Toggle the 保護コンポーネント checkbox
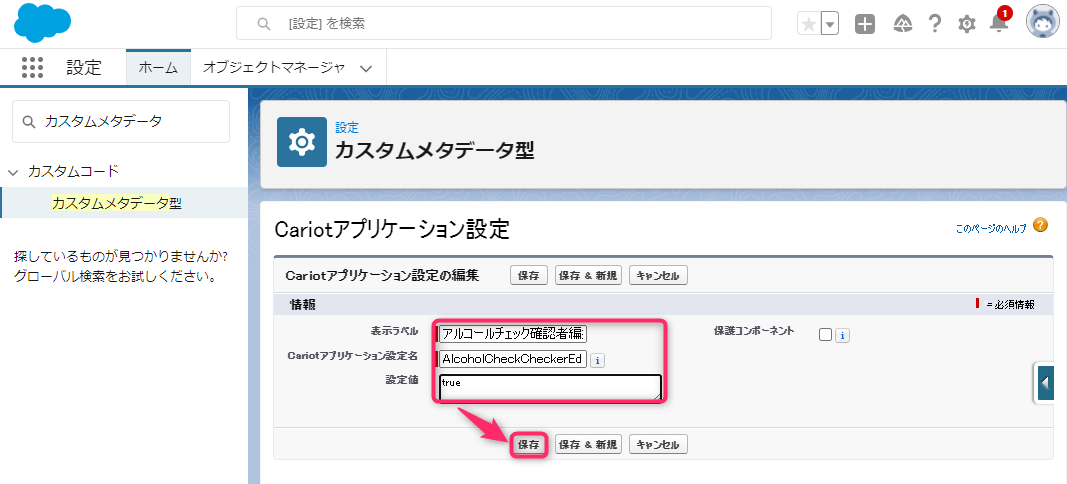 [x=825, y=334]
